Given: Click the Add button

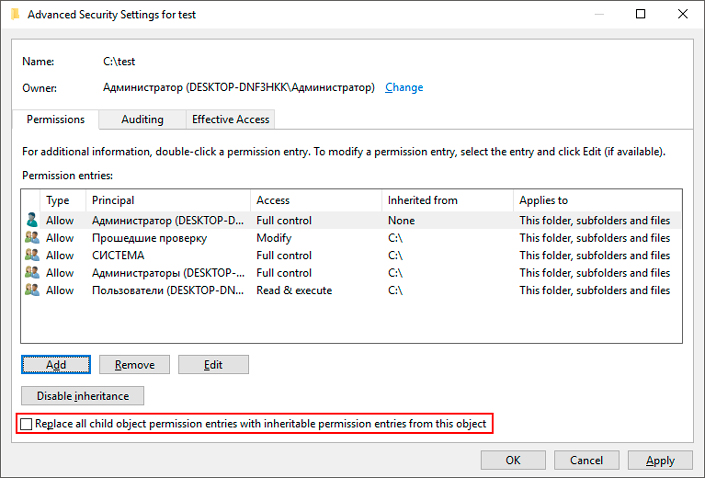Looking at the screenshot, I should [x=56, y=365].
